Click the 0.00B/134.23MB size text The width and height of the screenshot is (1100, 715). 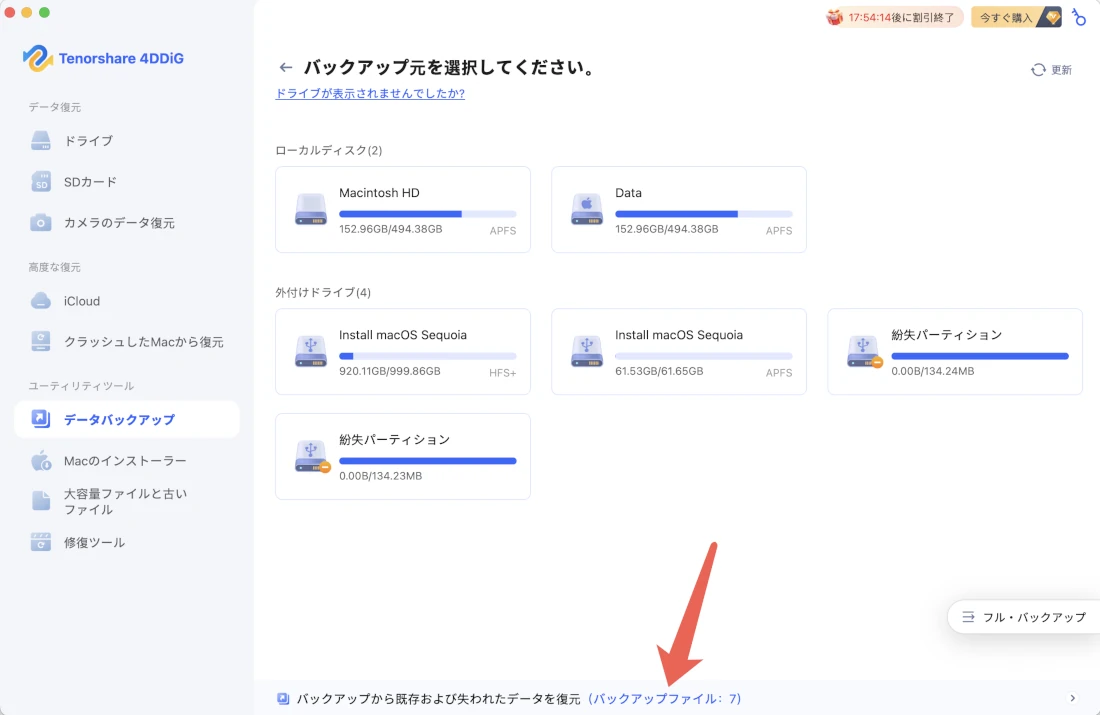[380, 476]
